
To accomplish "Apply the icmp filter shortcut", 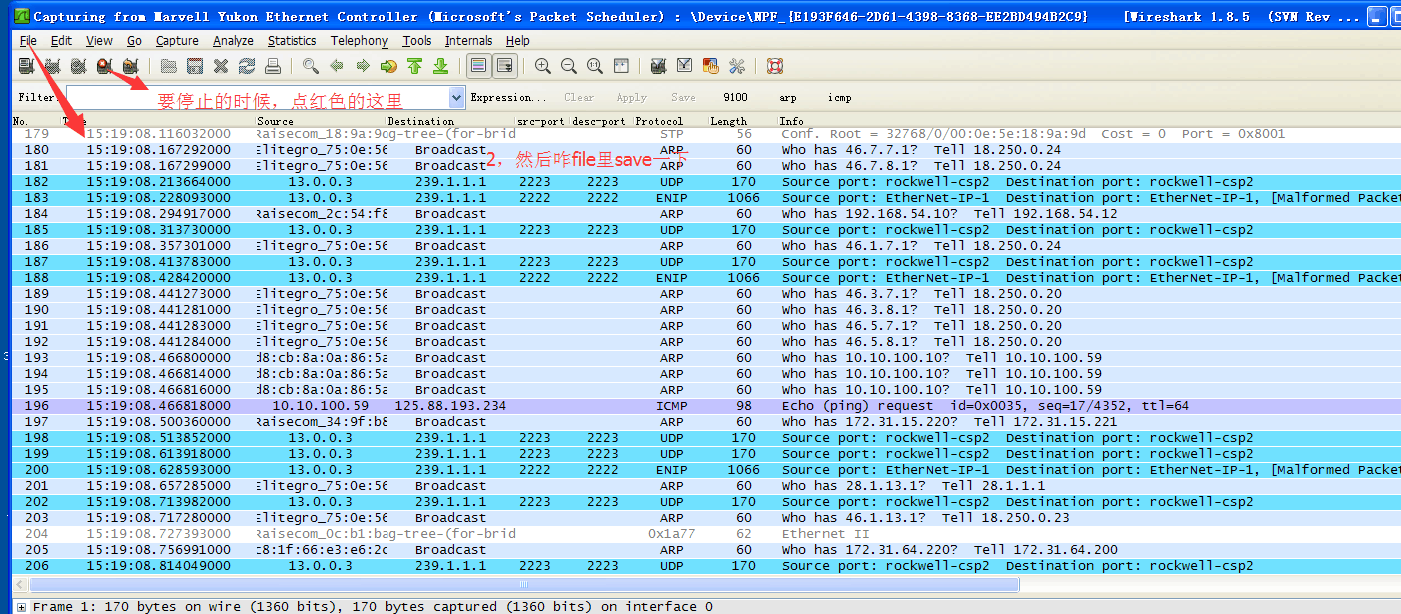I will (840, 97).
